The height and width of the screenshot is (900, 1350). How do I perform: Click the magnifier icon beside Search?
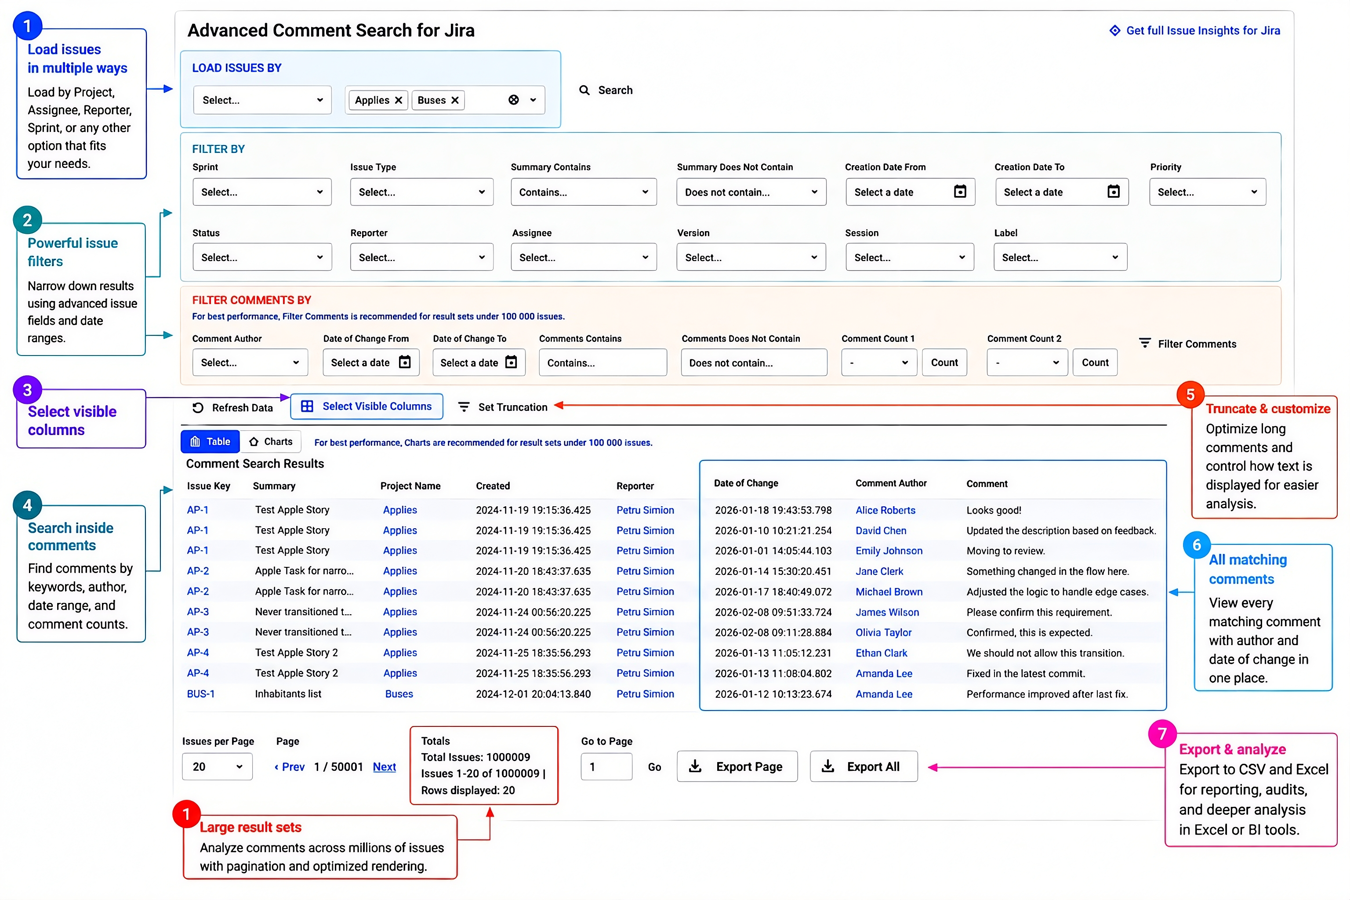585,90
